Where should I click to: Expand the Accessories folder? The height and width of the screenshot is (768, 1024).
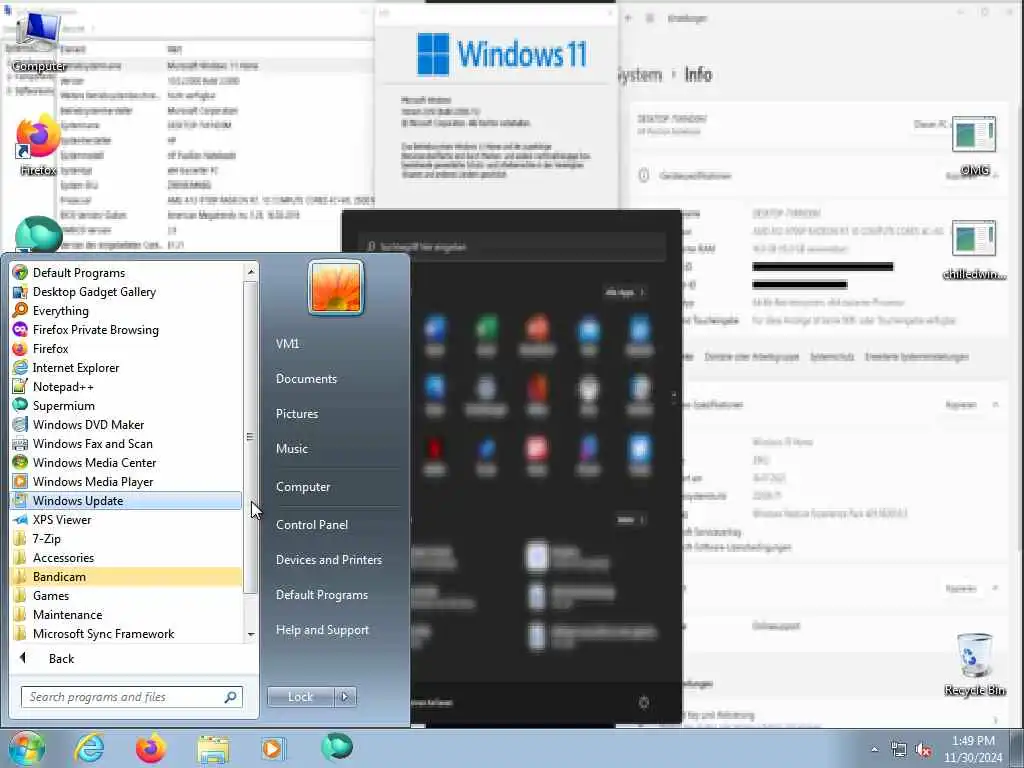click(x=126, y=557)
